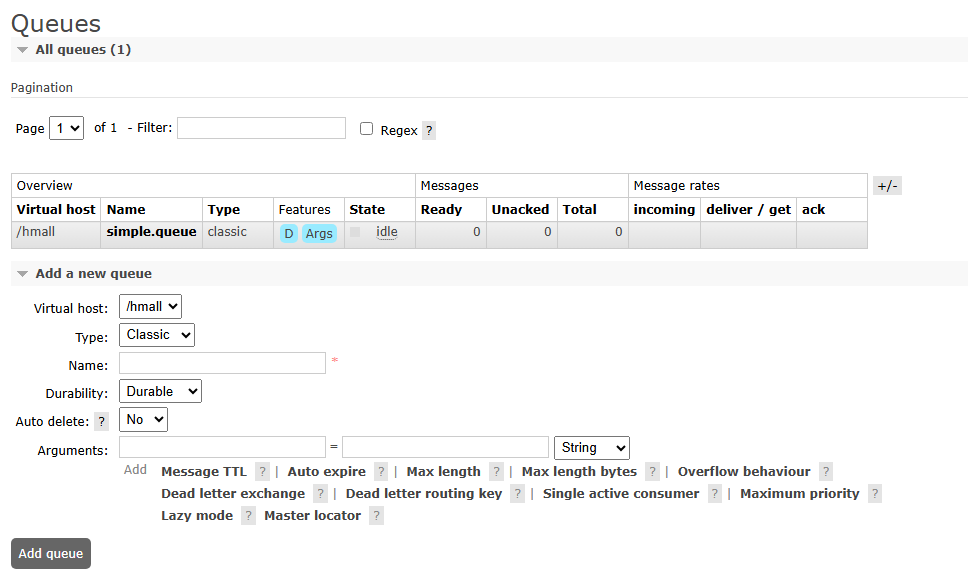Image resolution: width=968 pixels, height=578 pixels.
Task: Click the Arguments key input field
Action: point(222,447)
